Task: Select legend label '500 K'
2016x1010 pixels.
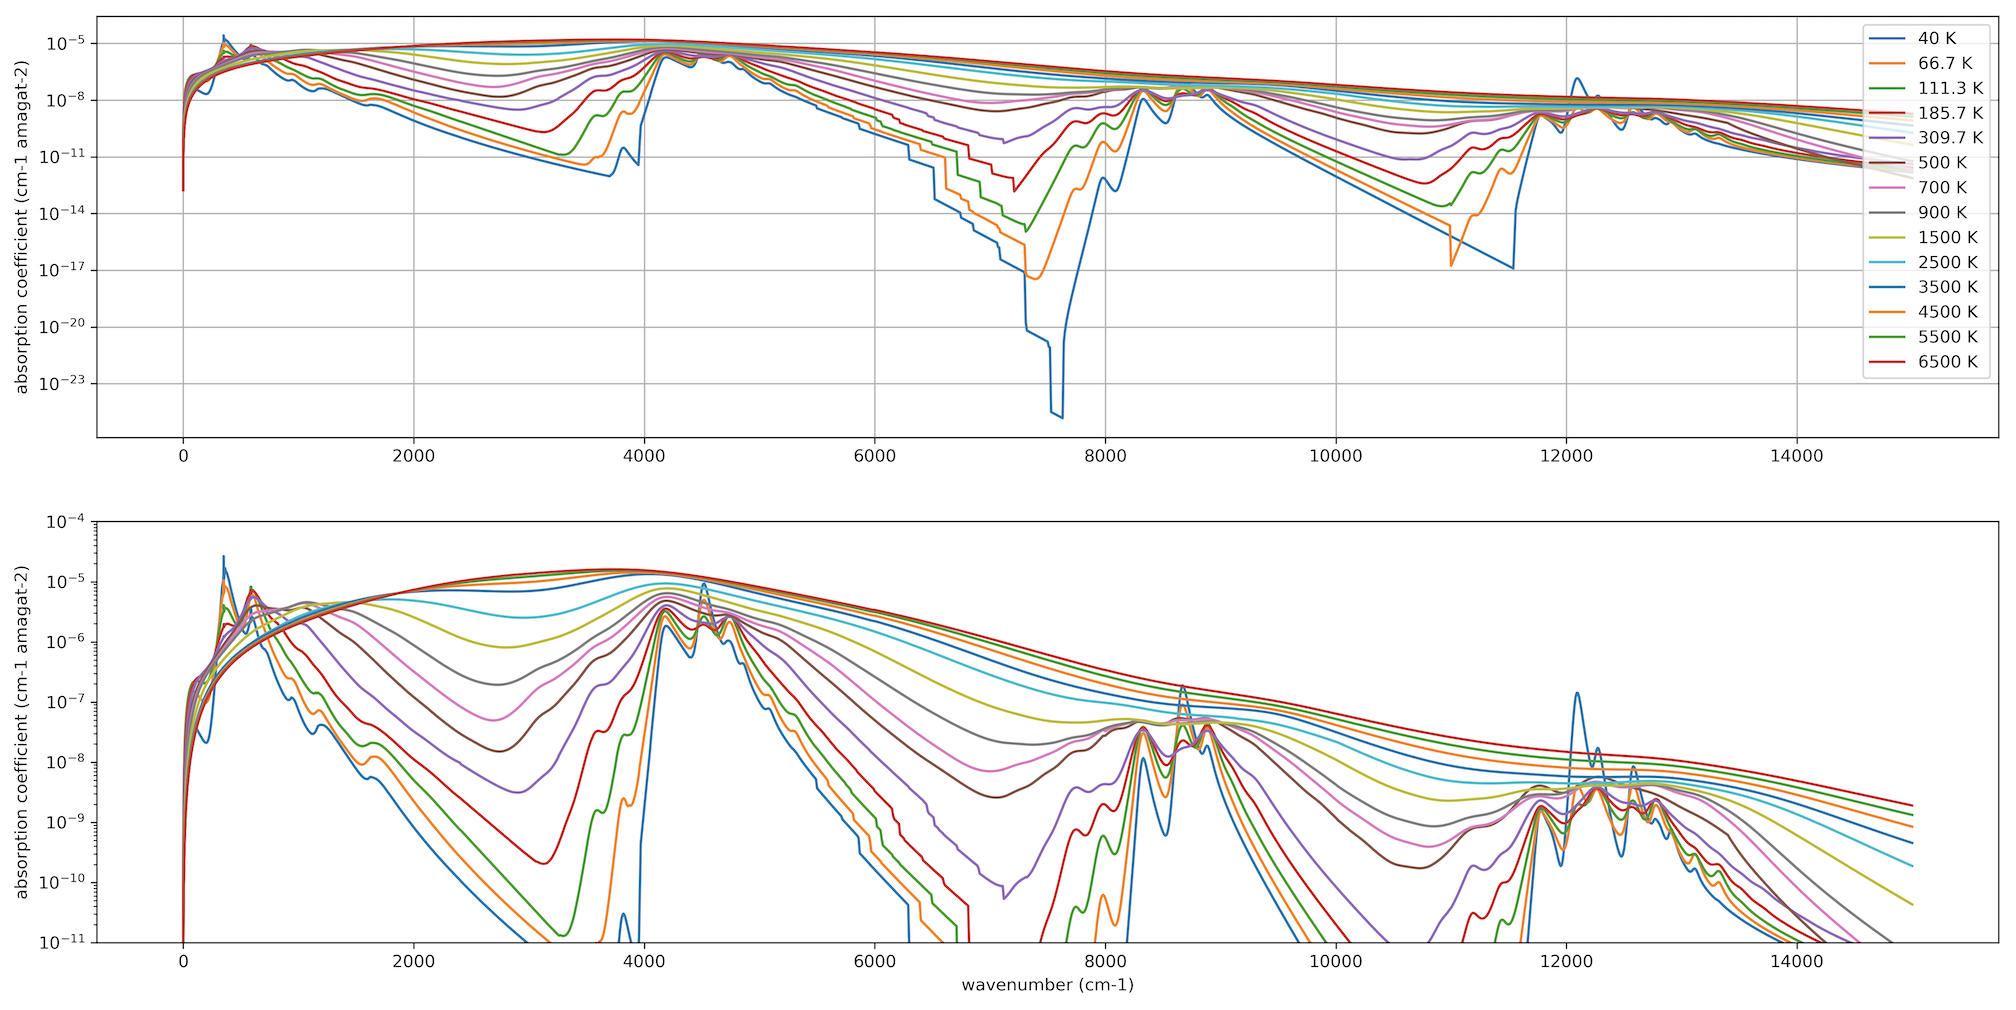Action: [x=1942, y=163]
